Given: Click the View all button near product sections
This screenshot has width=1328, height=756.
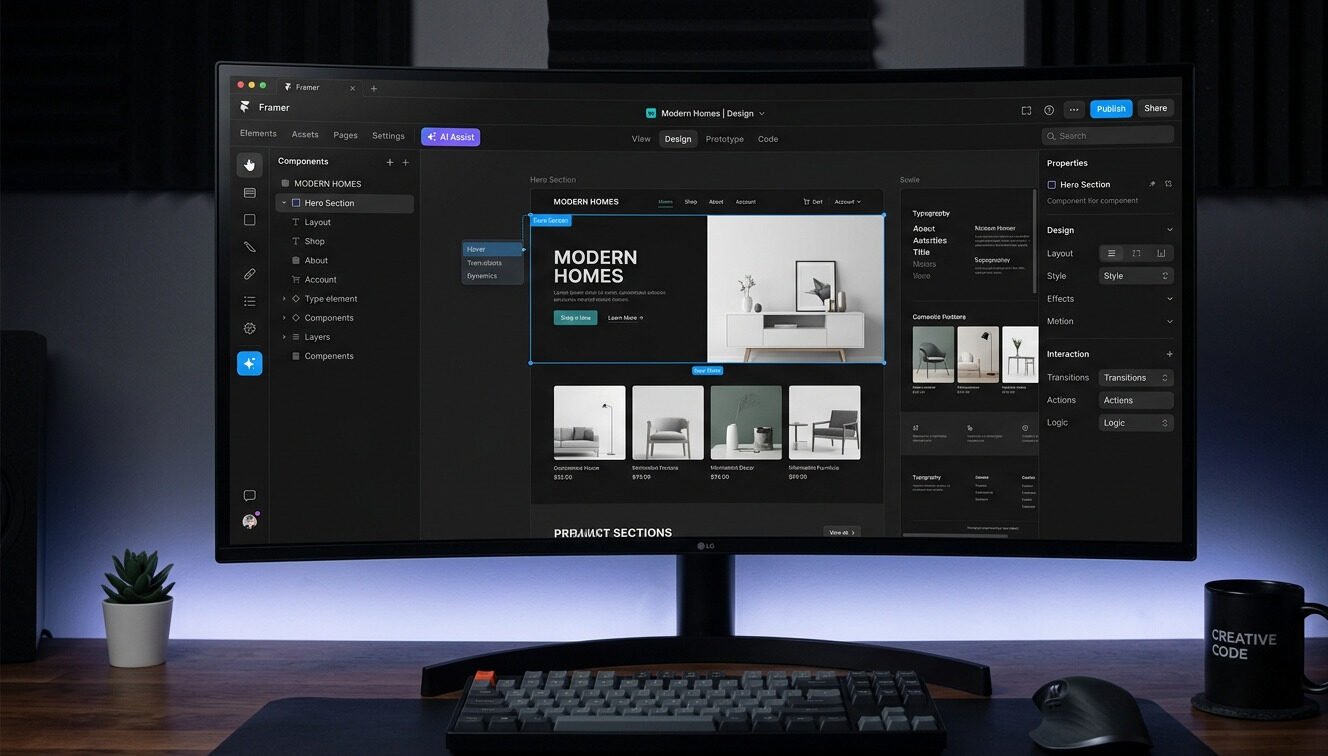Looking at the screenshot, I should coord(841,532).
